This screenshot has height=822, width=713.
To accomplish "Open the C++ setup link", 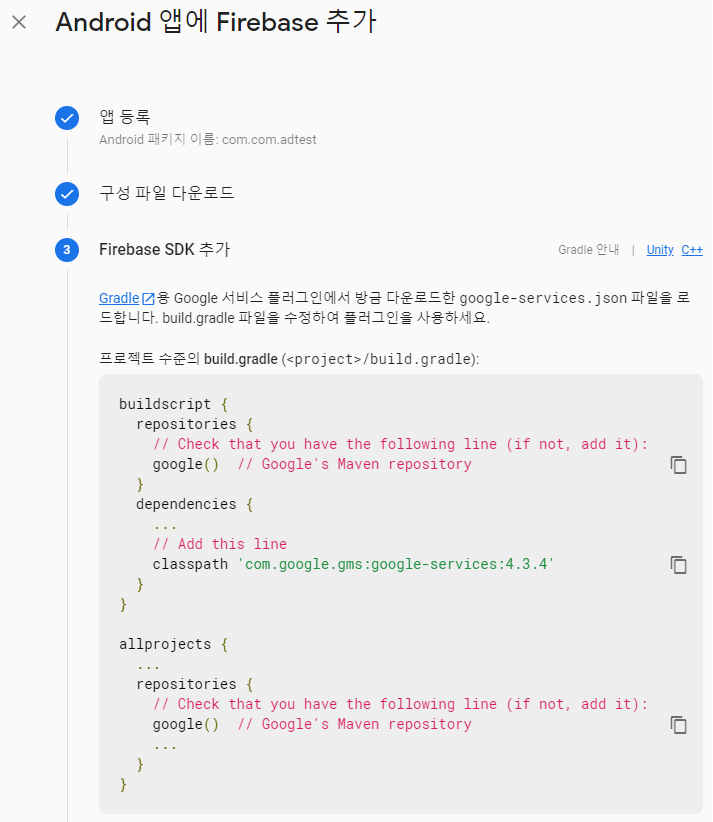I will [691, 250].
